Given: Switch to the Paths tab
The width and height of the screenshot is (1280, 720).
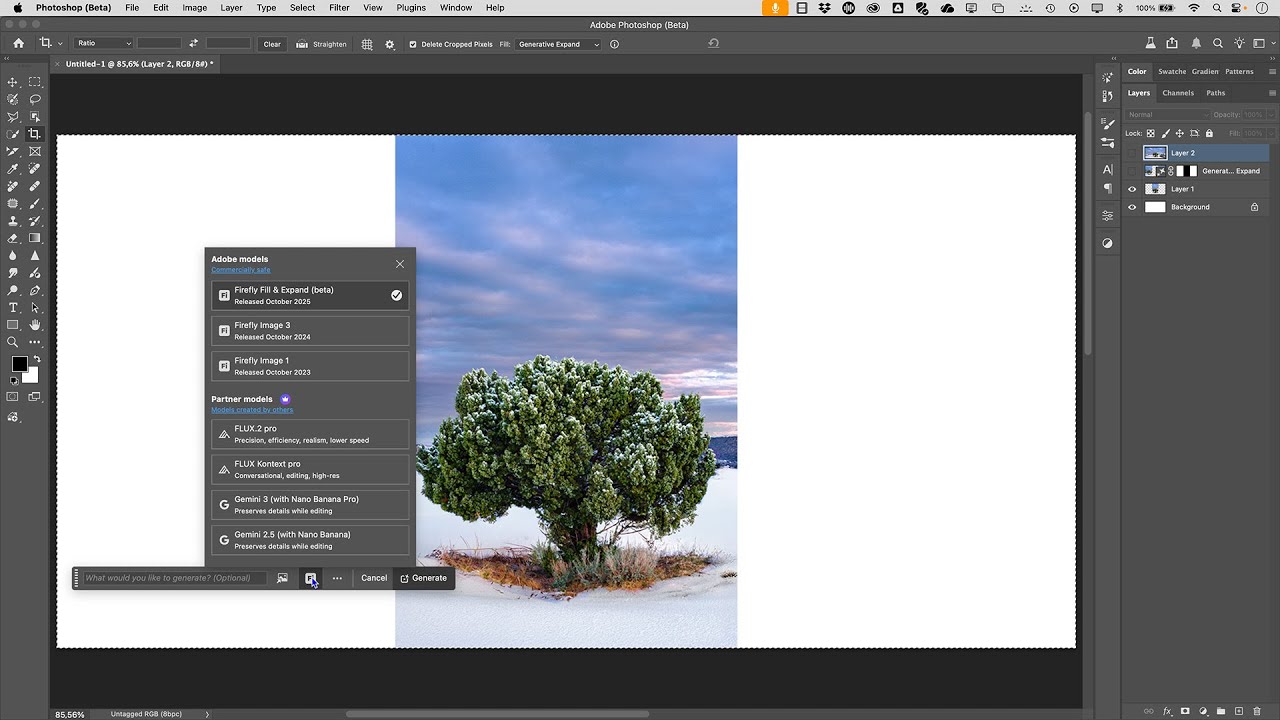Looking at the screenshot, I should [x=1215, y=93].
